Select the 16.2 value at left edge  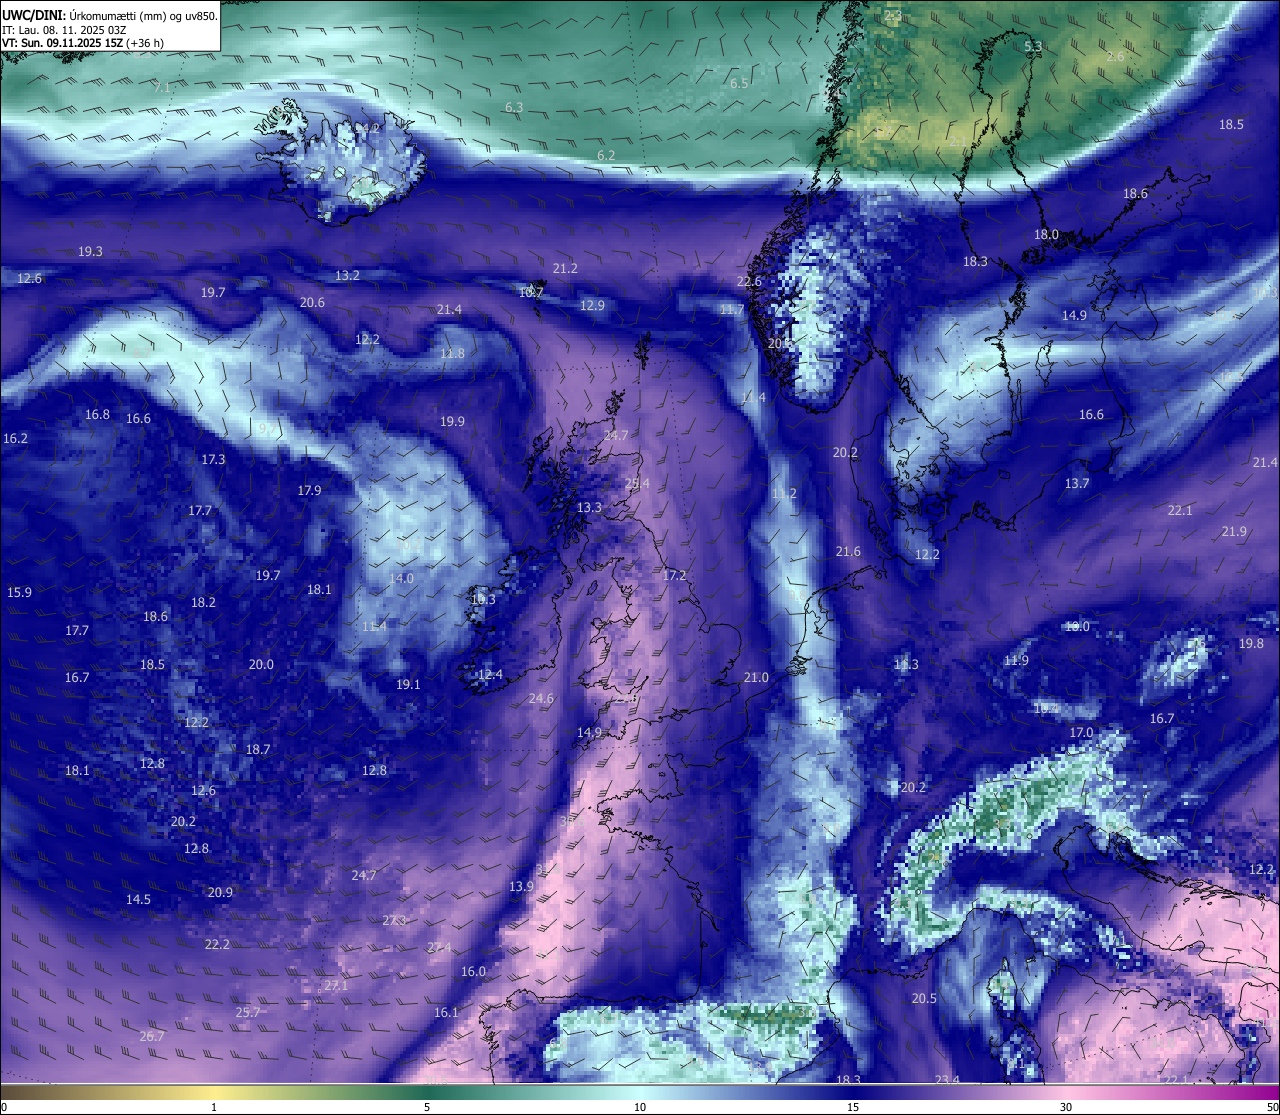pos(15,439)
